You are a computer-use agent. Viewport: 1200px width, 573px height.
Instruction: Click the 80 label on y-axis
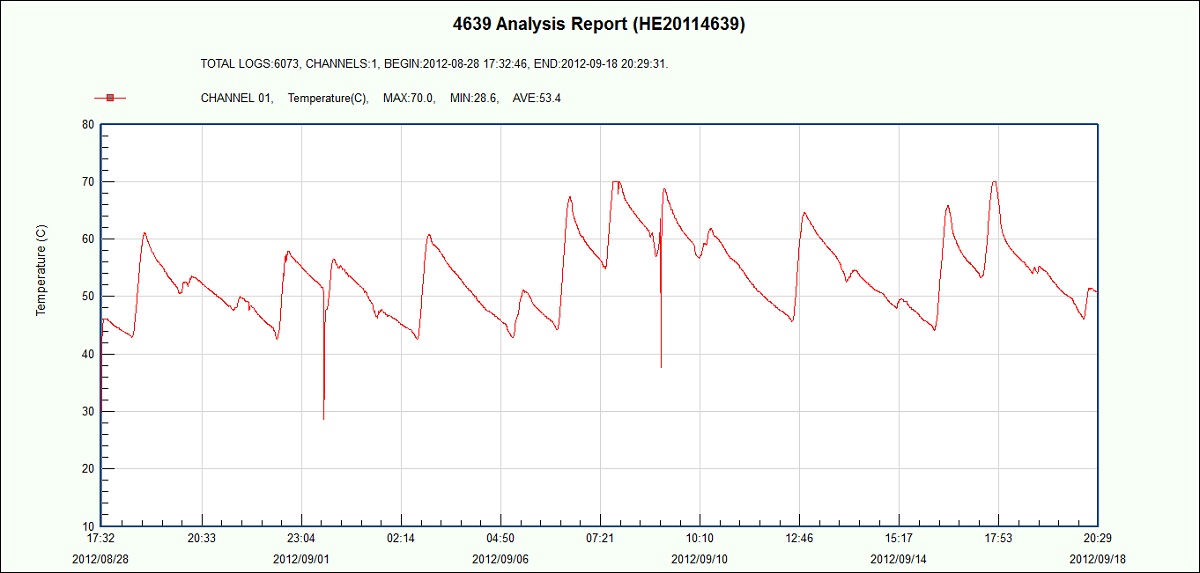click(87, 125)
